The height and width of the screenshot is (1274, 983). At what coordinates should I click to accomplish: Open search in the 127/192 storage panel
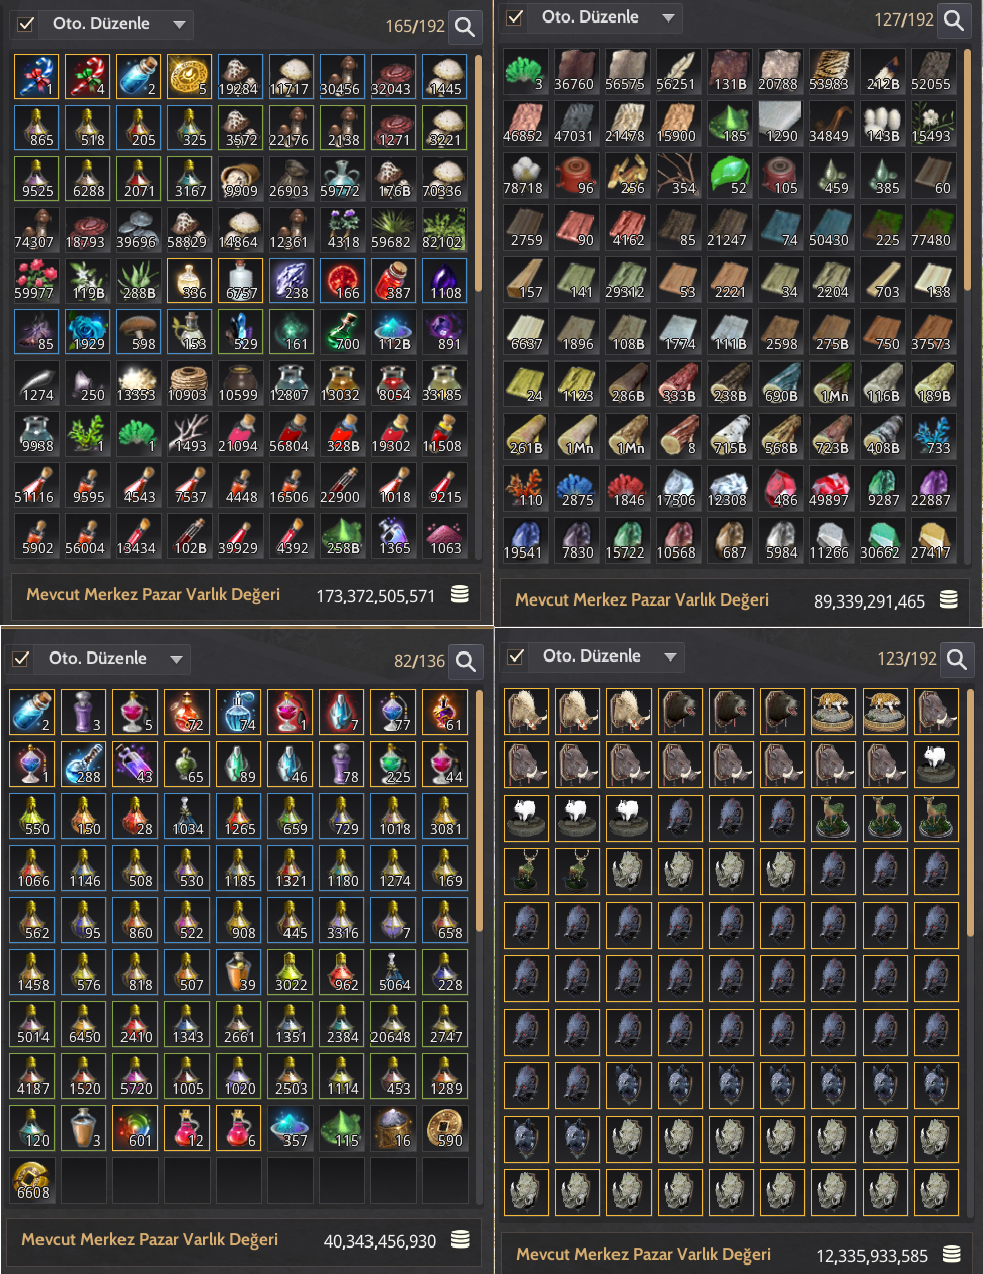tap(954, 20)
